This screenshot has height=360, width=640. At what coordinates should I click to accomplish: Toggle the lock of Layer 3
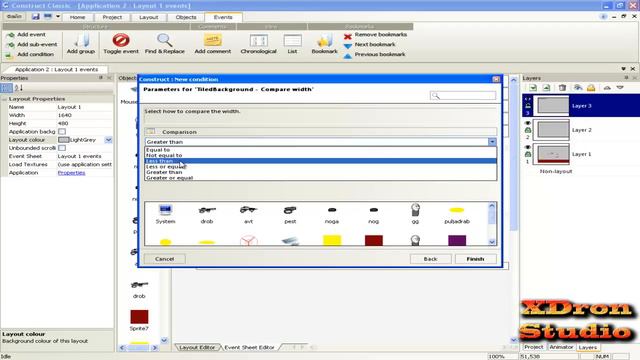(527, 106)
